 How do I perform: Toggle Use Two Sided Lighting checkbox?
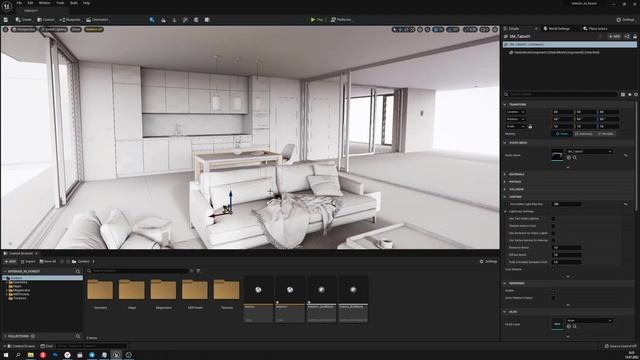coord(553,219)
